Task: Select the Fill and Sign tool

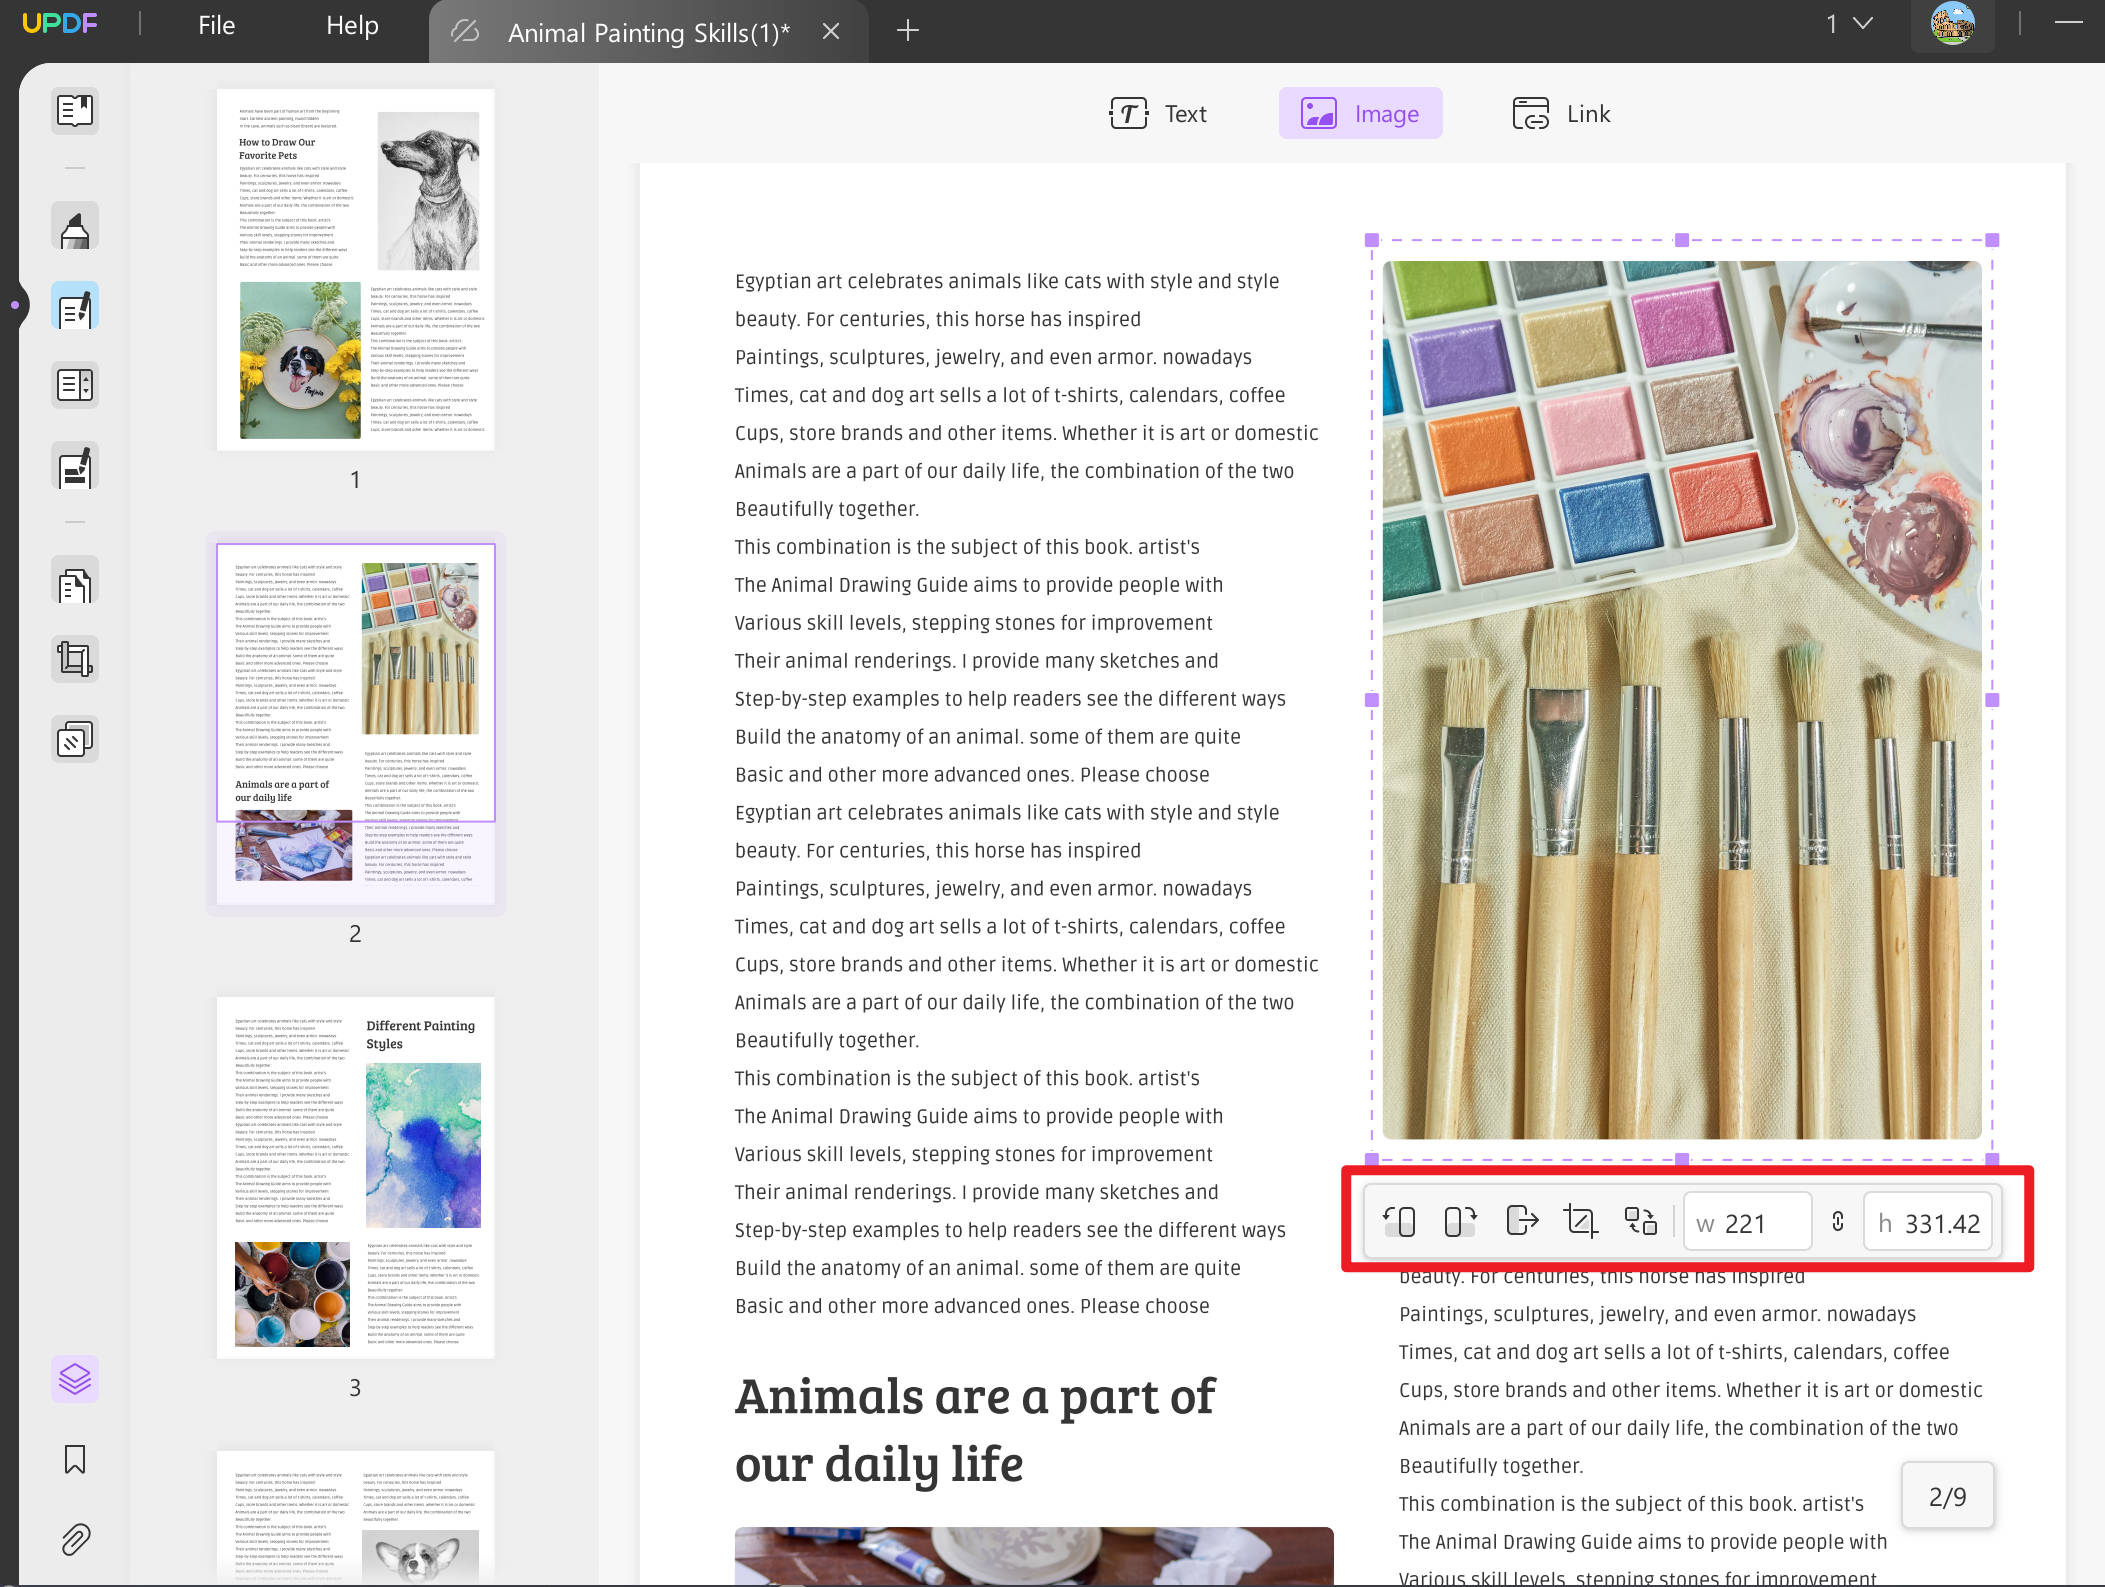Action: (x=74, y=466)
